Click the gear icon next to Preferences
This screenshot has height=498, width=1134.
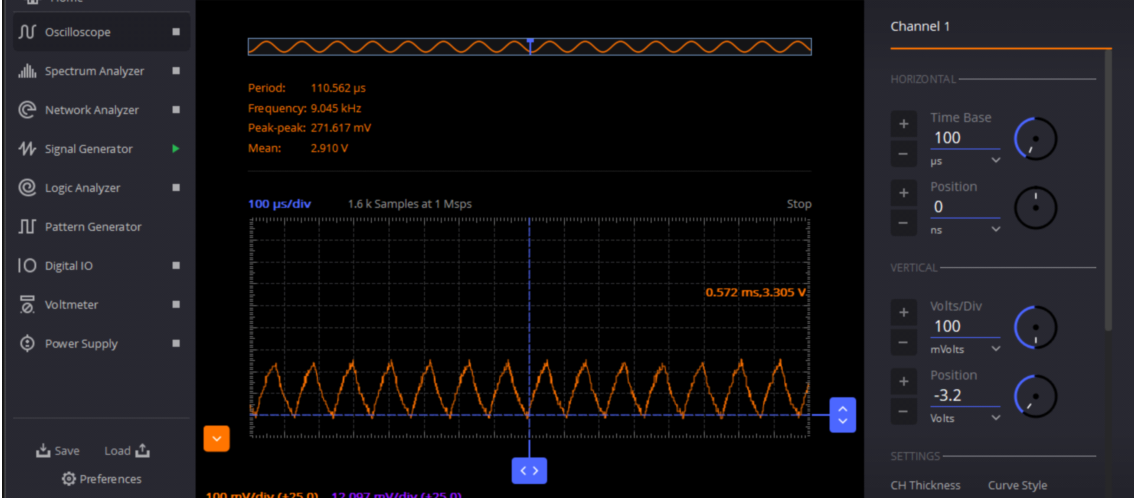coord(69,478)
